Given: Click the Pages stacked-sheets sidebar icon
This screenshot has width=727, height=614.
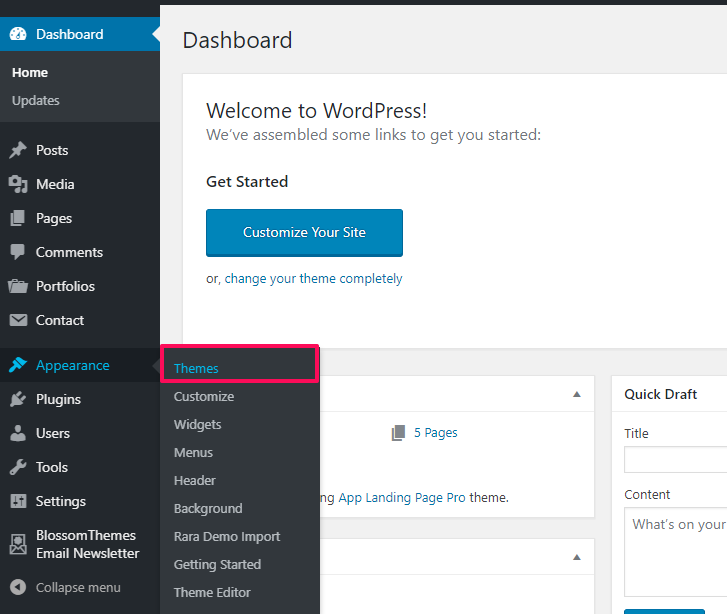Looking at the screenshot, I should tap(18, 218).
